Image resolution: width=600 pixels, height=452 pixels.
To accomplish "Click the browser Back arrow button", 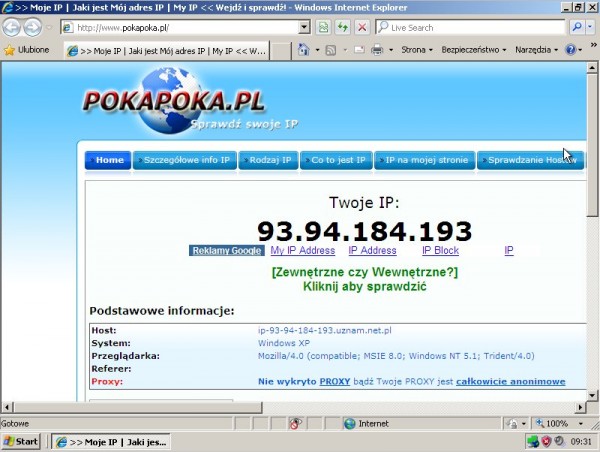I will coord(11,28).
